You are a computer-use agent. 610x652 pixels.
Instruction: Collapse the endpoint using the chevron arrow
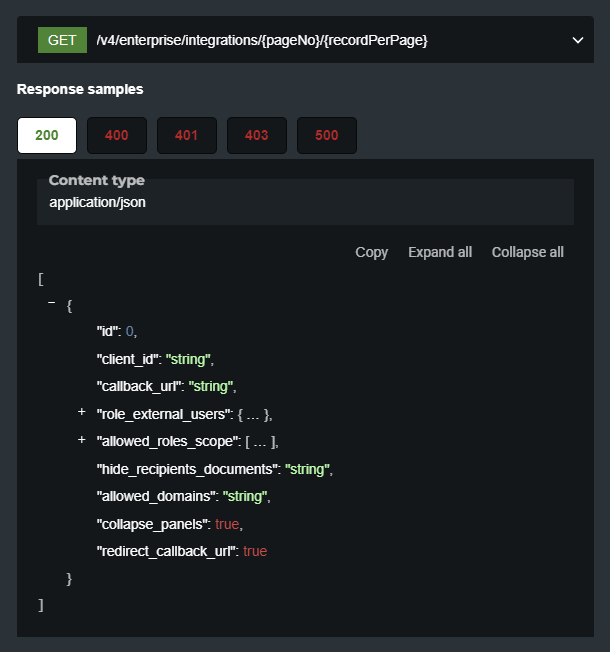coord(577,40)
